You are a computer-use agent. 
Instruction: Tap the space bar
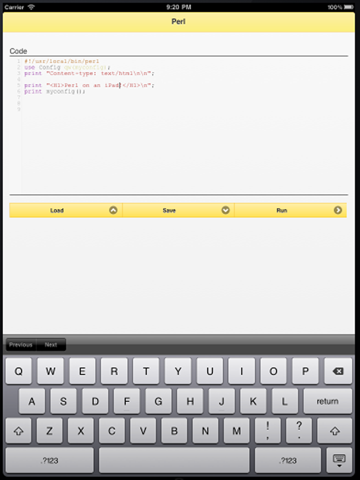pos(174,460)
